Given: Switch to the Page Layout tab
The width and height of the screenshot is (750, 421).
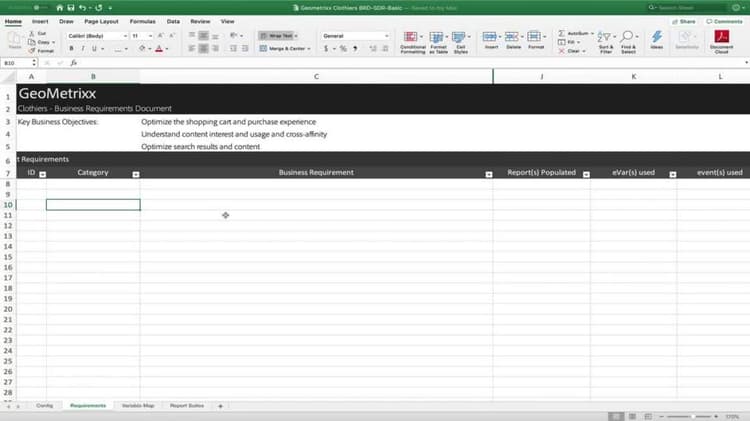Looking at the screenshot, I should click(101, 22).
